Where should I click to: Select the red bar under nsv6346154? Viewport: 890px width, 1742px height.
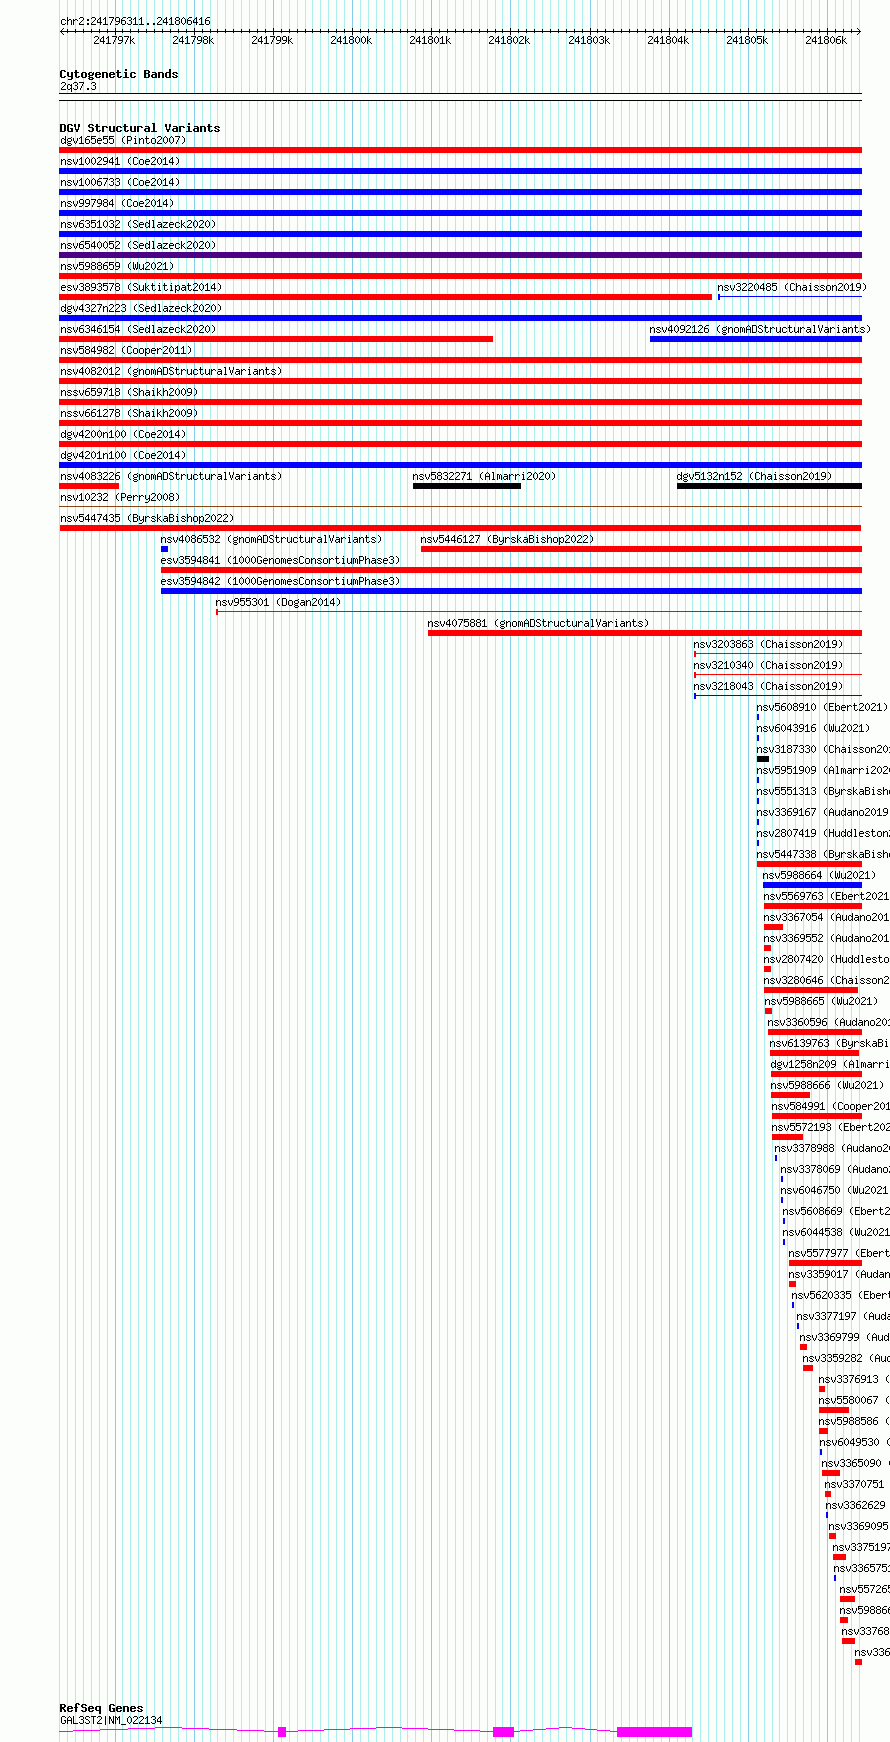click(276, 339)
